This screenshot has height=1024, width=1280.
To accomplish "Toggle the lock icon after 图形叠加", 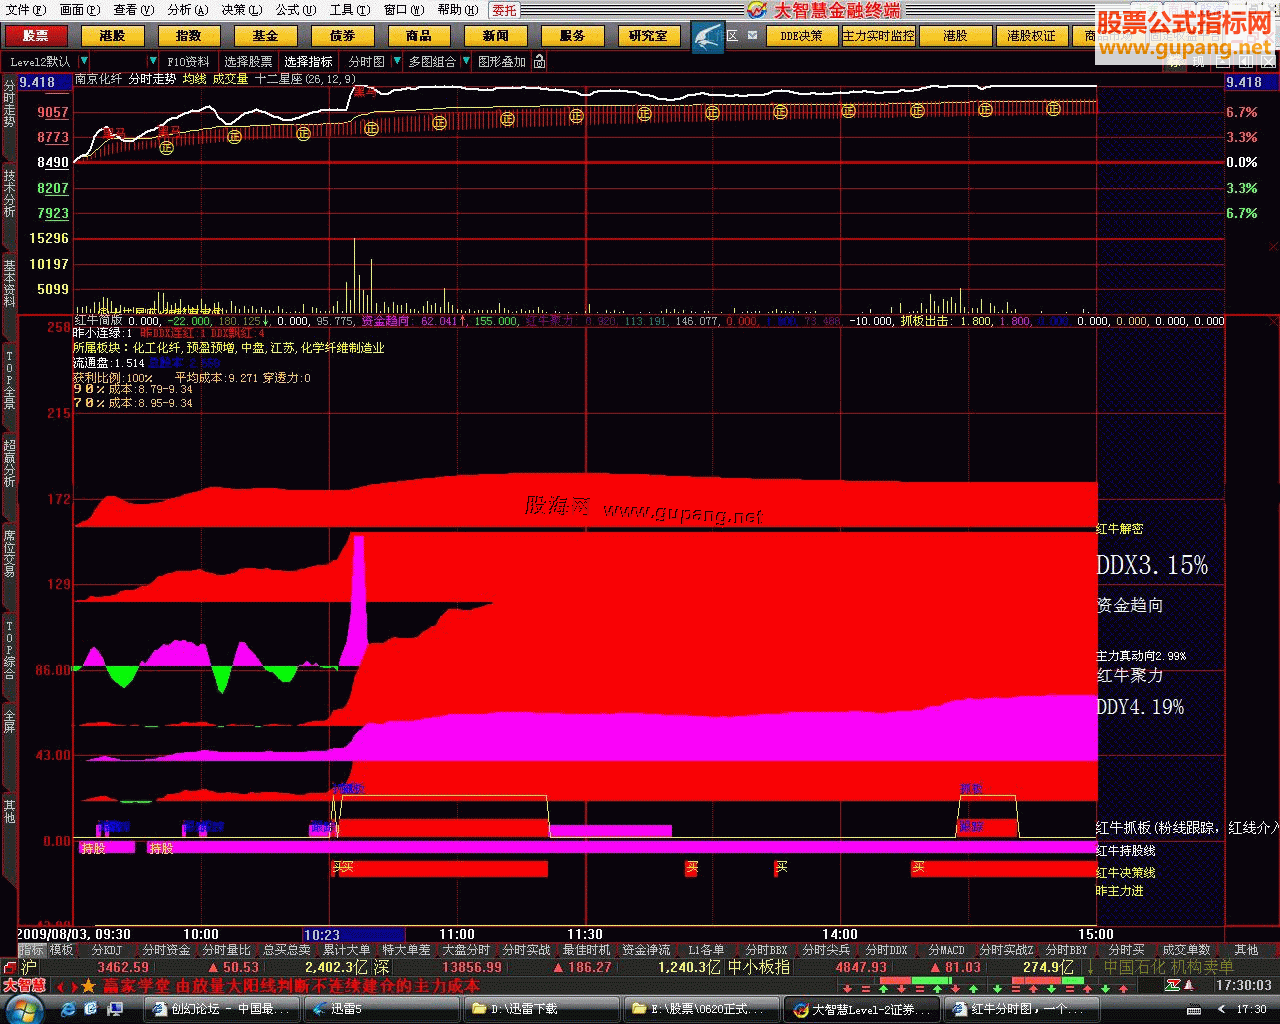I will click(540, 62).
